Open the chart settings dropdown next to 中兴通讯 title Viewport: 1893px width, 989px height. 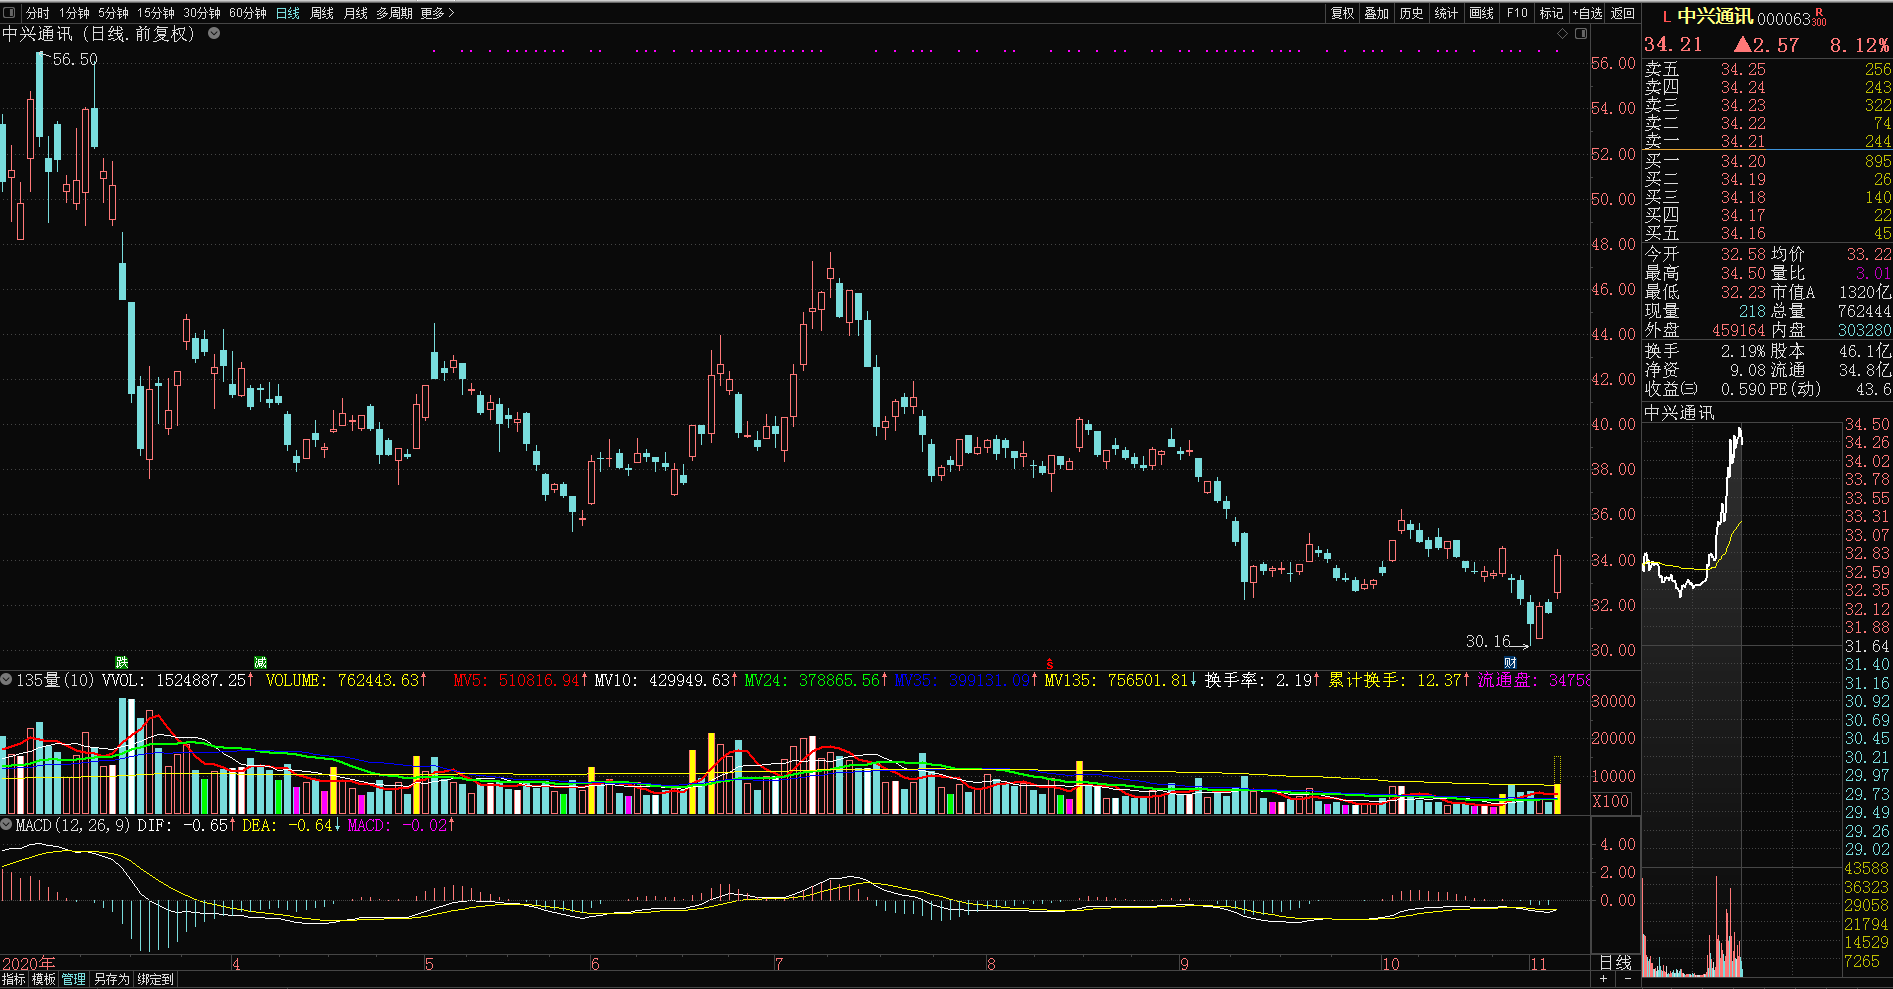coord(214,33)
